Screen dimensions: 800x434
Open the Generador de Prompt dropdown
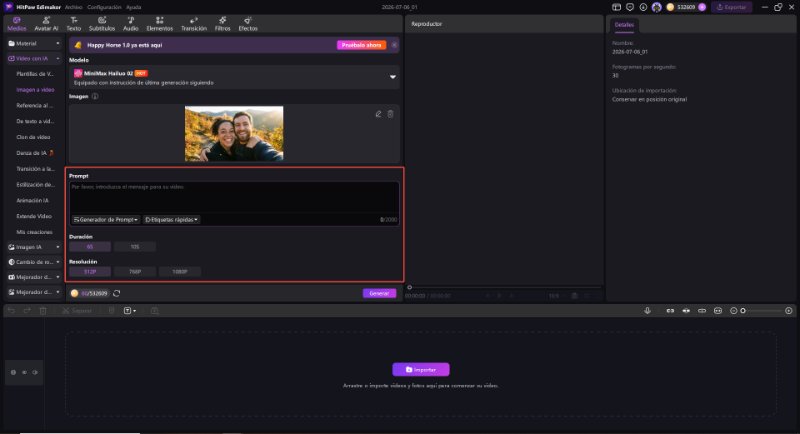click(106, 220)
